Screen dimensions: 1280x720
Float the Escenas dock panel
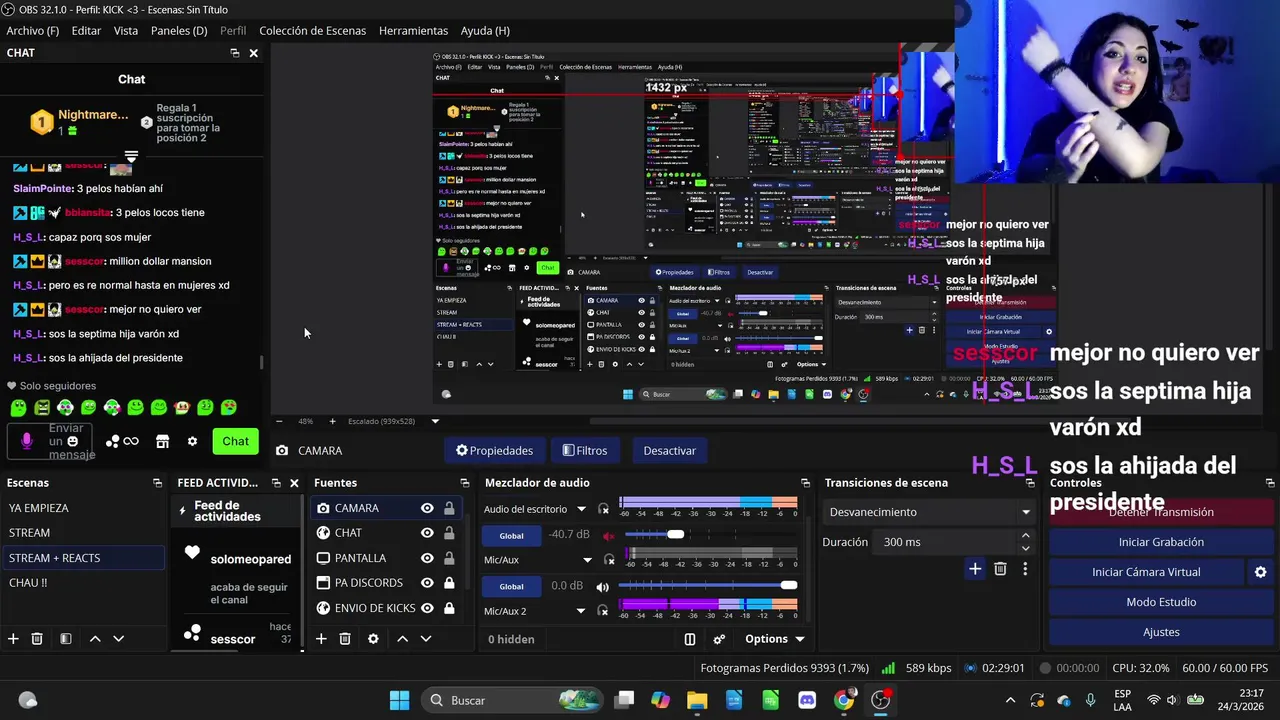(157, 483)
